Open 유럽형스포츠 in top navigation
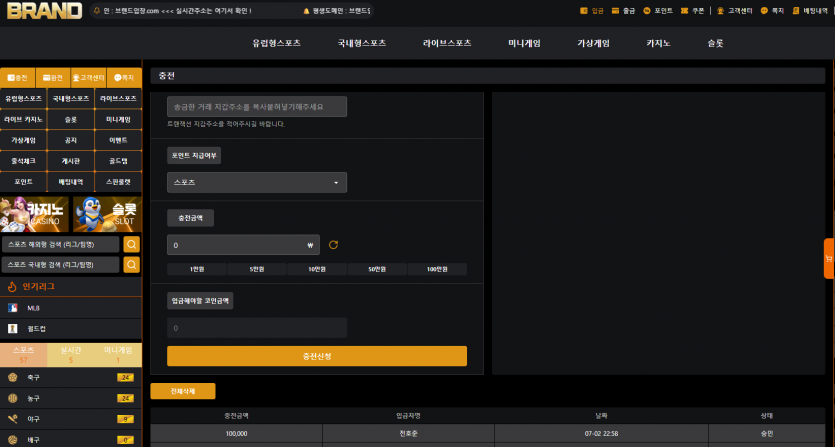835x447 pixels. tap(276, 43)
